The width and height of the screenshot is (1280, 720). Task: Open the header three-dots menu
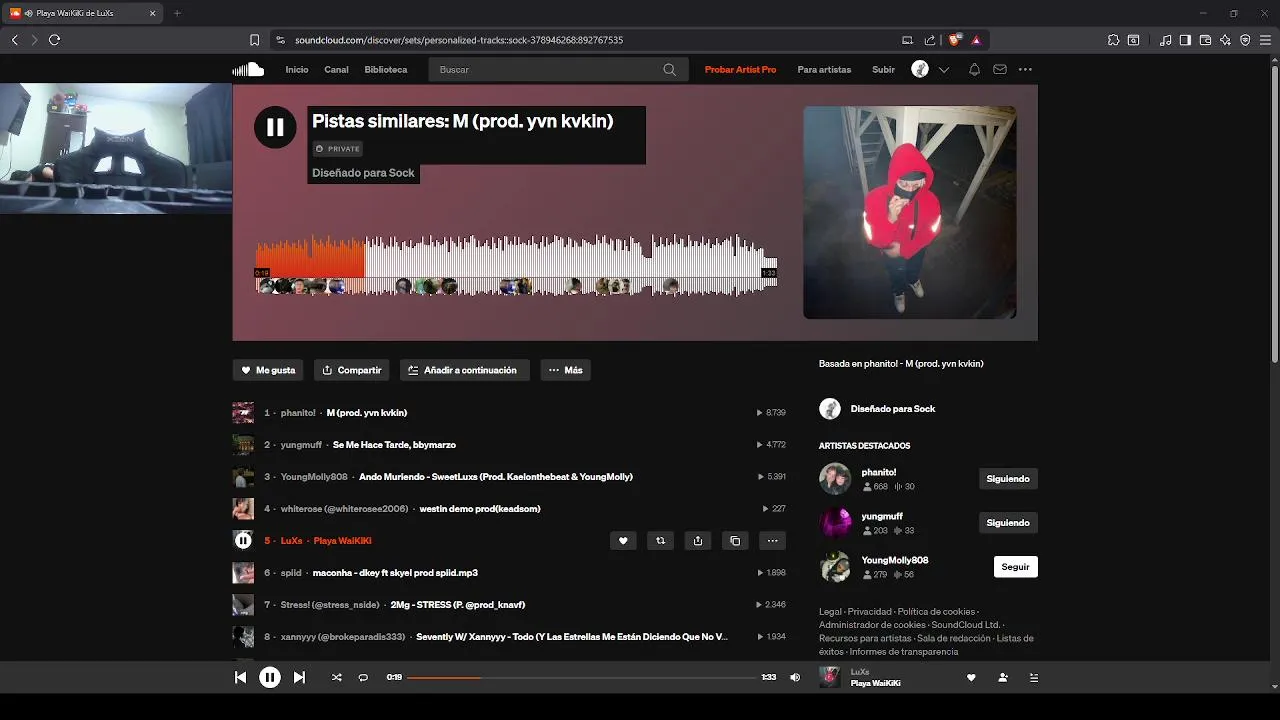(x=1025, y=70)
